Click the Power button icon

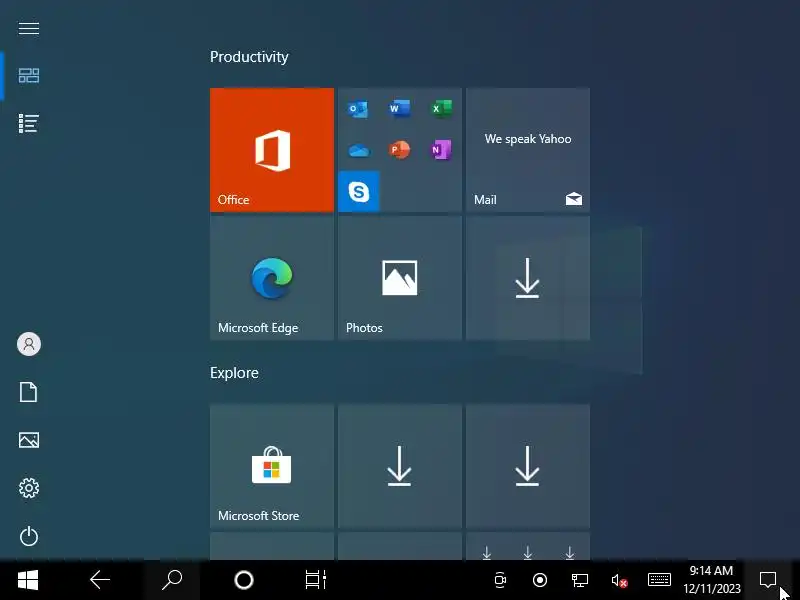click(x=29, y=536)
